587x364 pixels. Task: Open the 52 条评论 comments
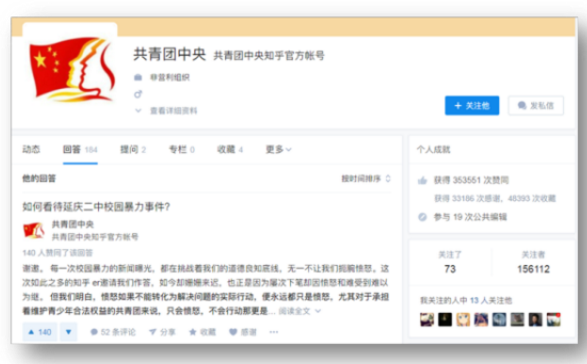(113, 332)
